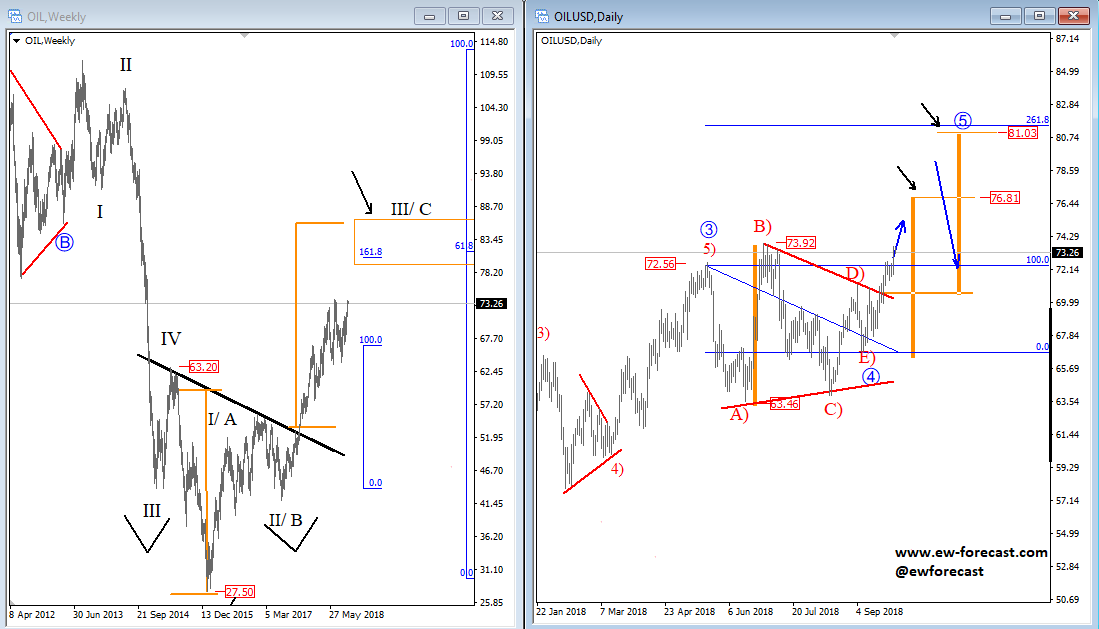The height and width of the screenshot is (629, 1099).
Task: Click the OILUSD,Daily window chart icon
Action: point(541,17)
